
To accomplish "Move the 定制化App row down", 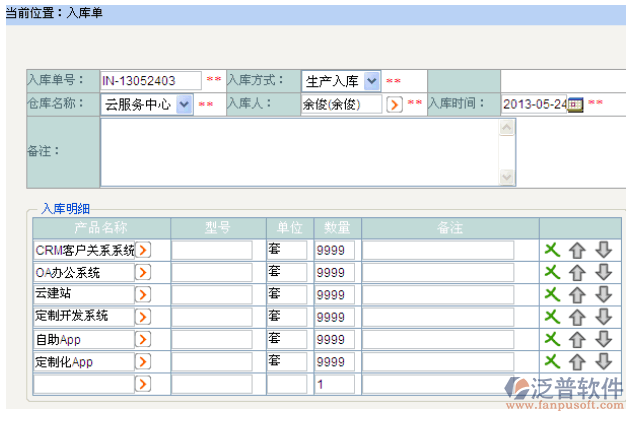I will pyautogui.click(x=603, y=362).
